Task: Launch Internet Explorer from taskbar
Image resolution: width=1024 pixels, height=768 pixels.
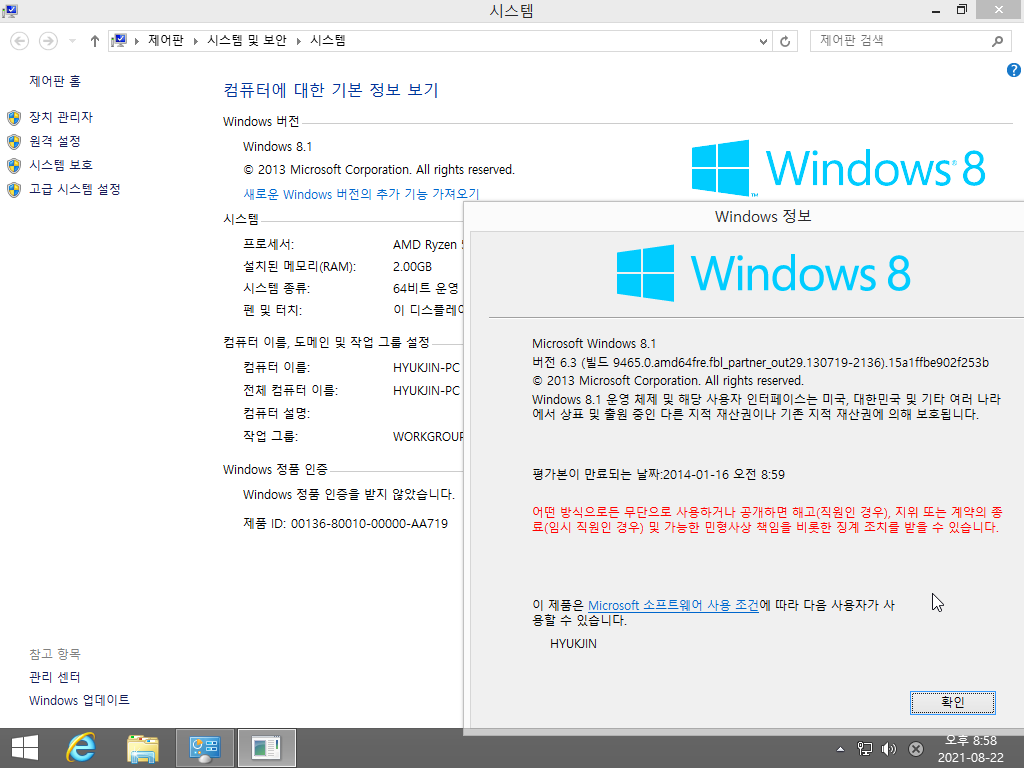Action: pyautogui.click(x=81, y=748)
